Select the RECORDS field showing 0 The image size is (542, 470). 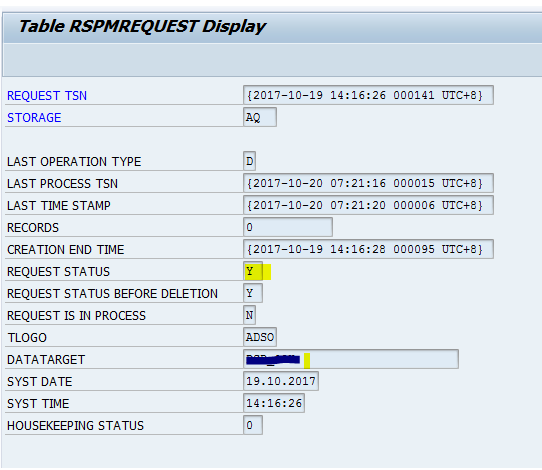[x=288, y=227]
